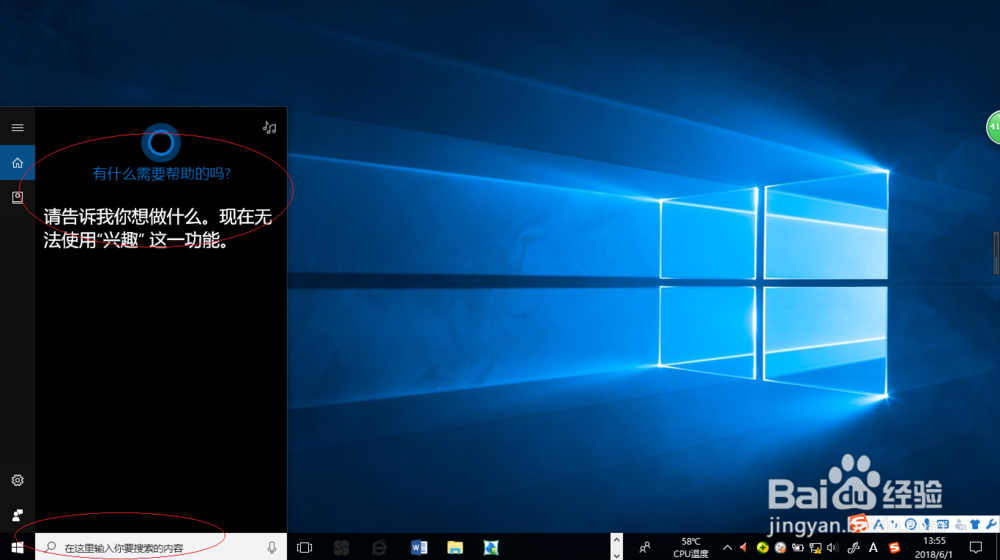Open Cortana settings gear
The image size is (1000, 560).
[17, 480]
